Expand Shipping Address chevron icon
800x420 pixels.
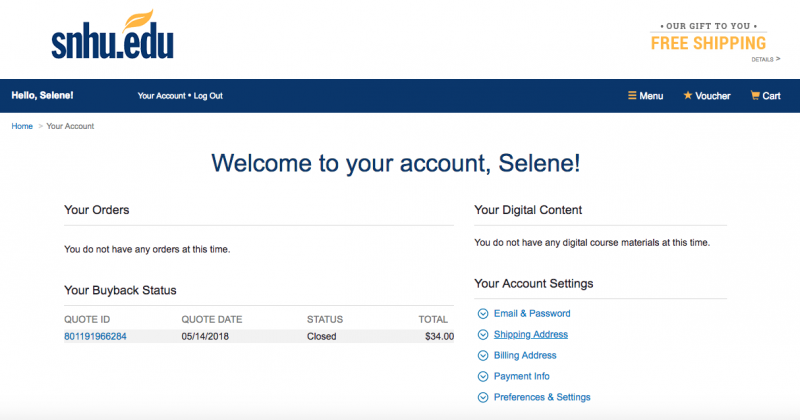pyautogui.click(x=483, y=335)
